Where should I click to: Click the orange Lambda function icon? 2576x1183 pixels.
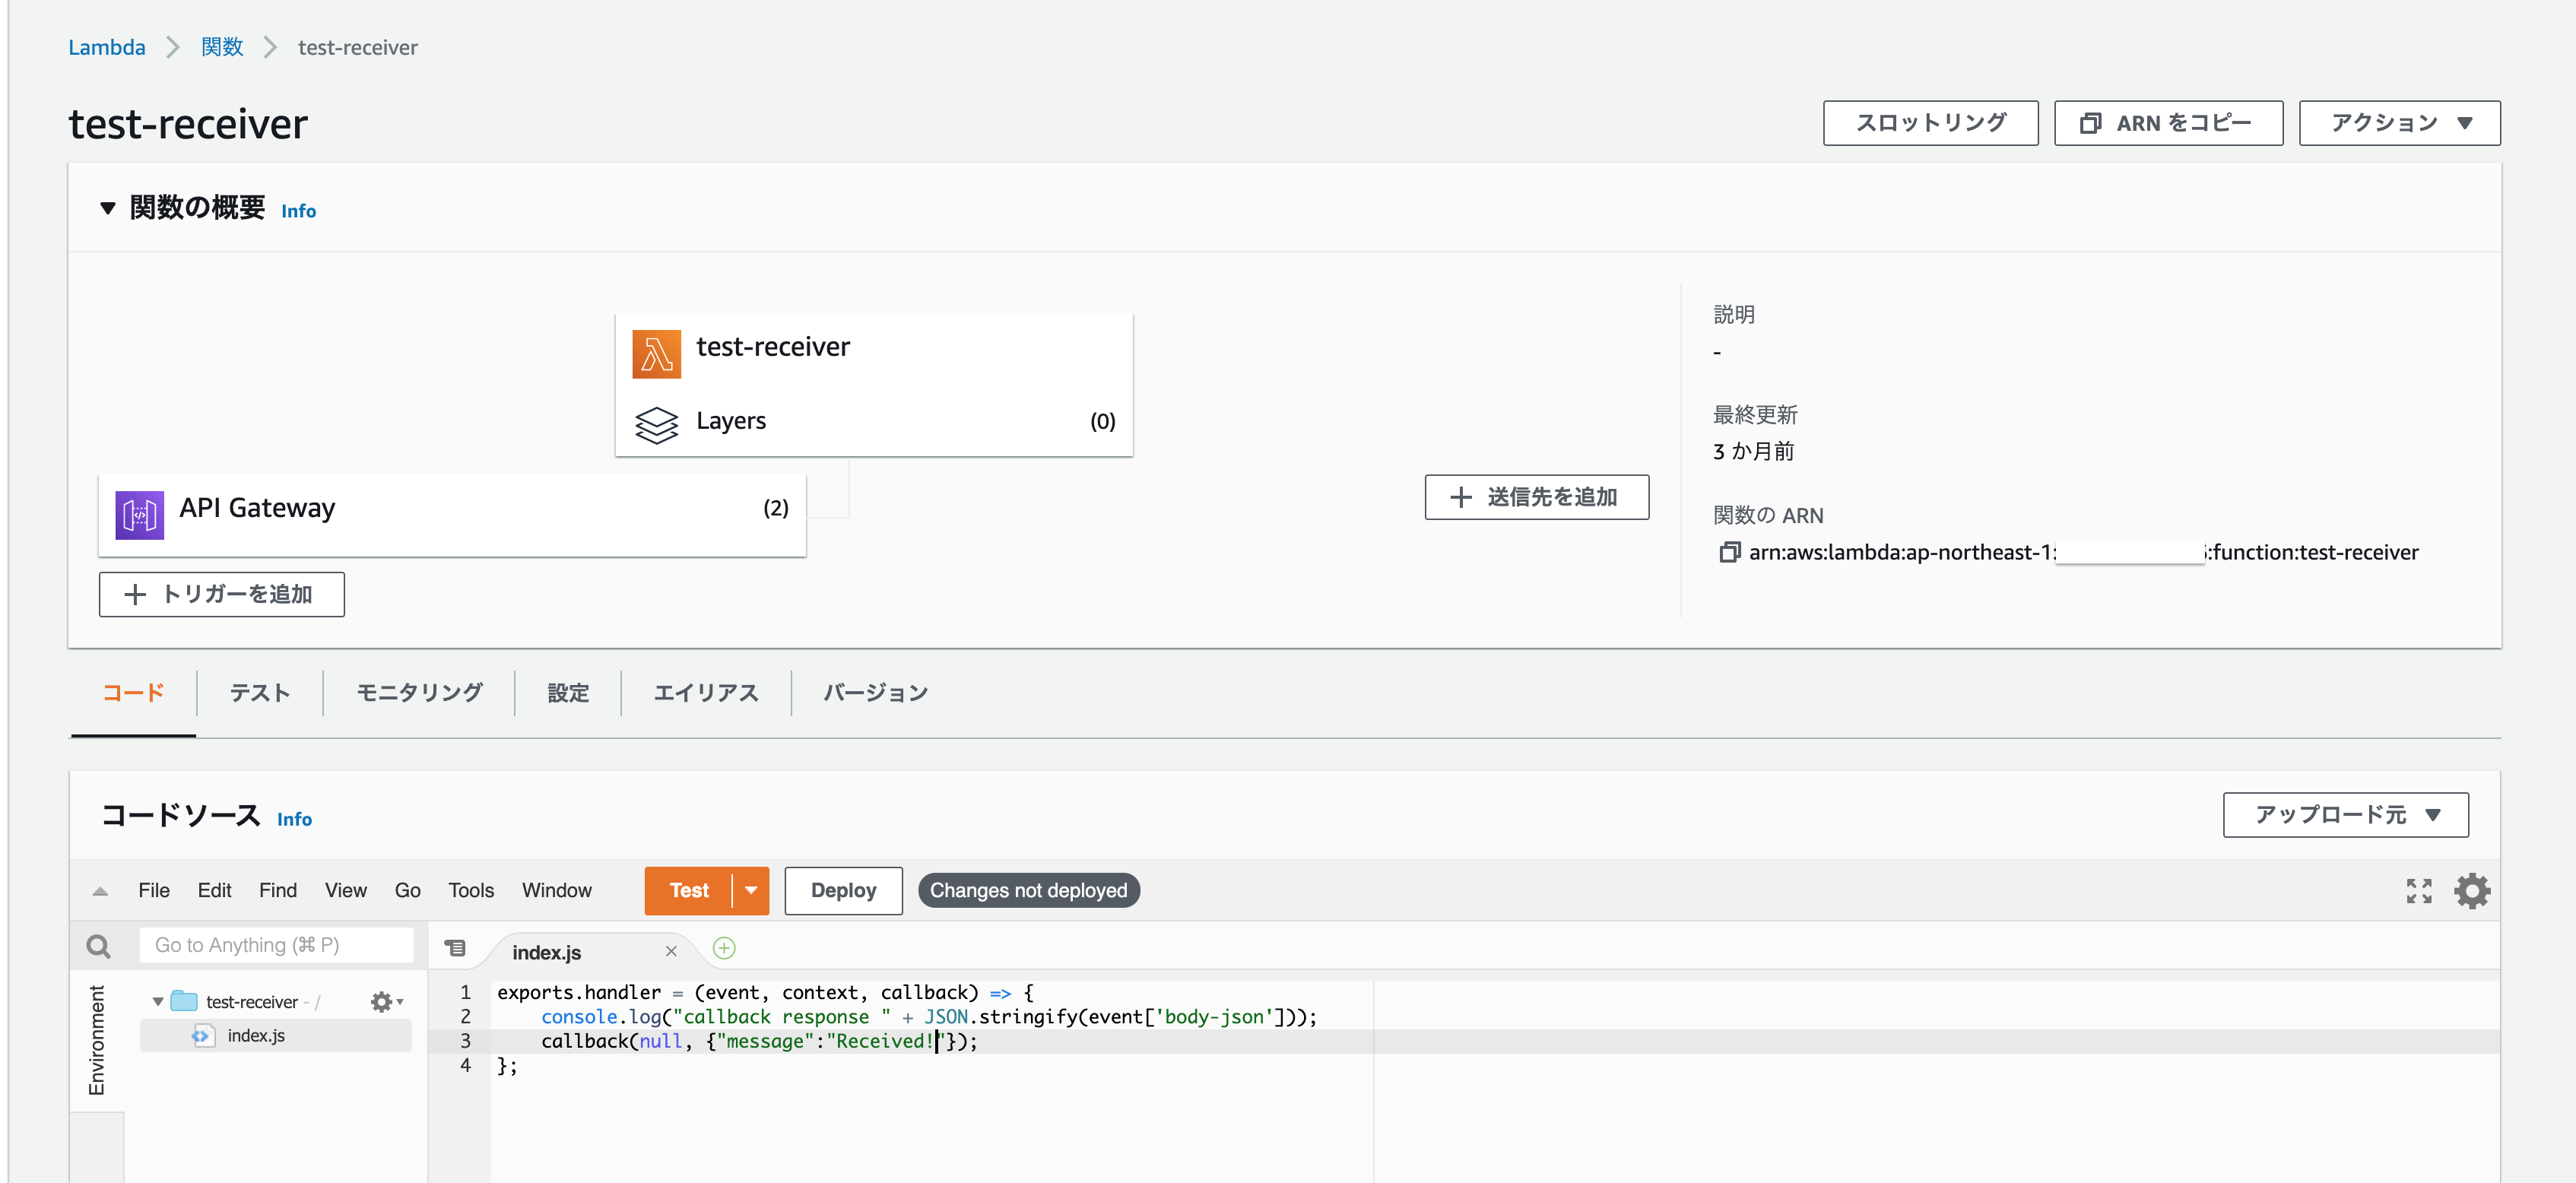point(656,354)
